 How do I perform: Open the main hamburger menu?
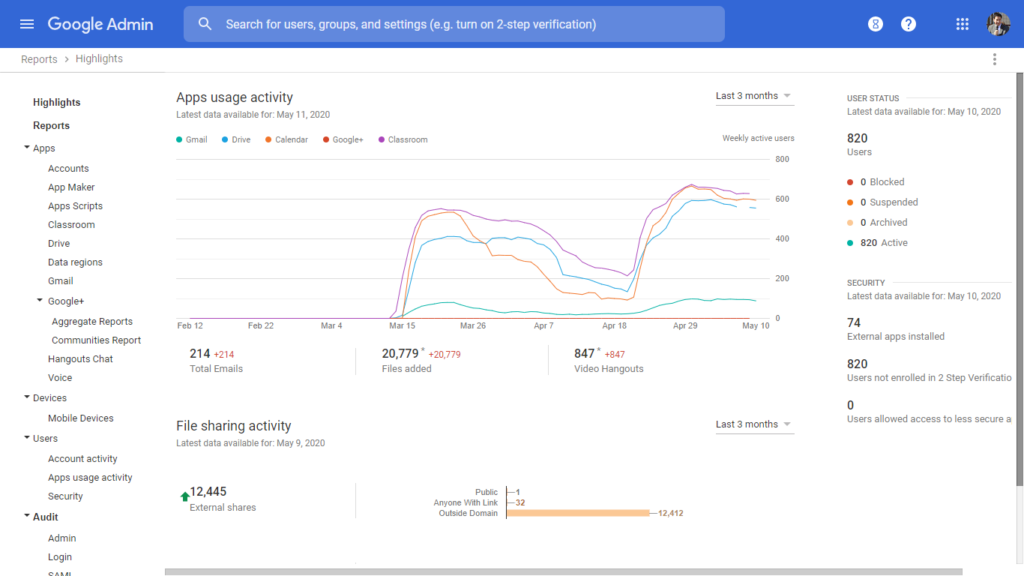(27, 24)
